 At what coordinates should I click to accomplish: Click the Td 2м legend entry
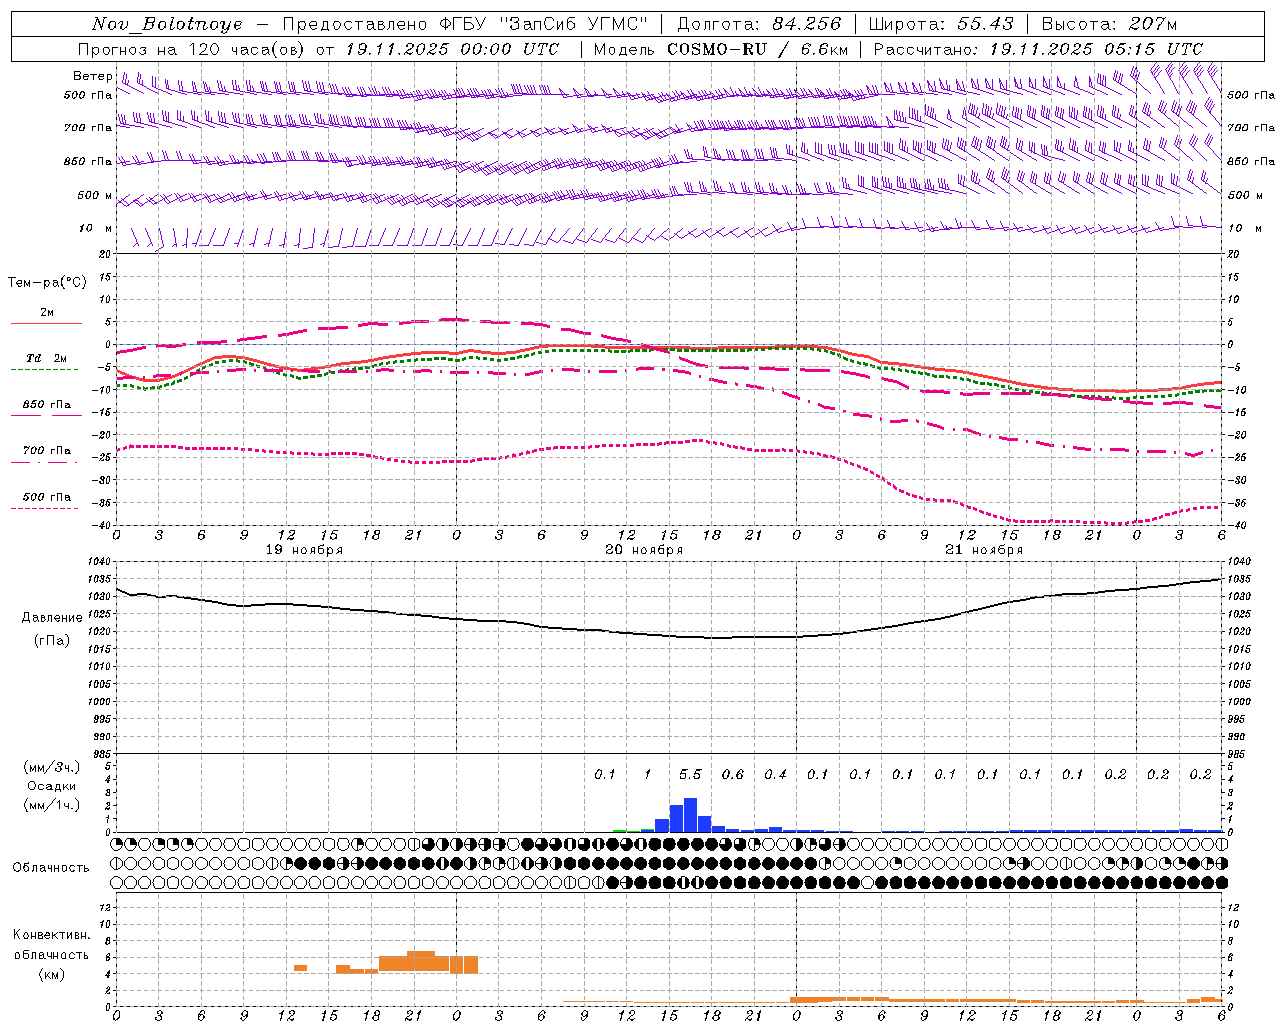(47, 358)
